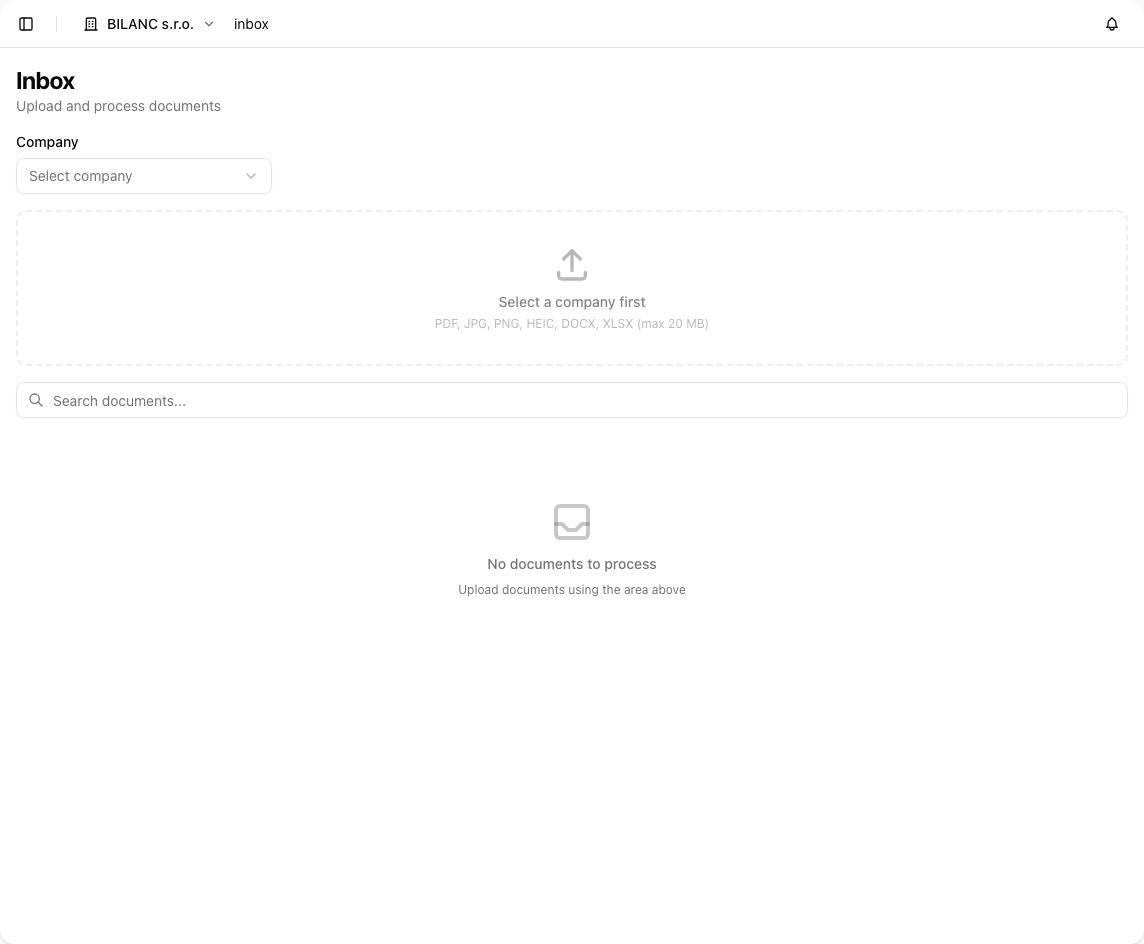Click the Company field label
Viewport: 1144px width, 944px height.
[x=47, y=142]
